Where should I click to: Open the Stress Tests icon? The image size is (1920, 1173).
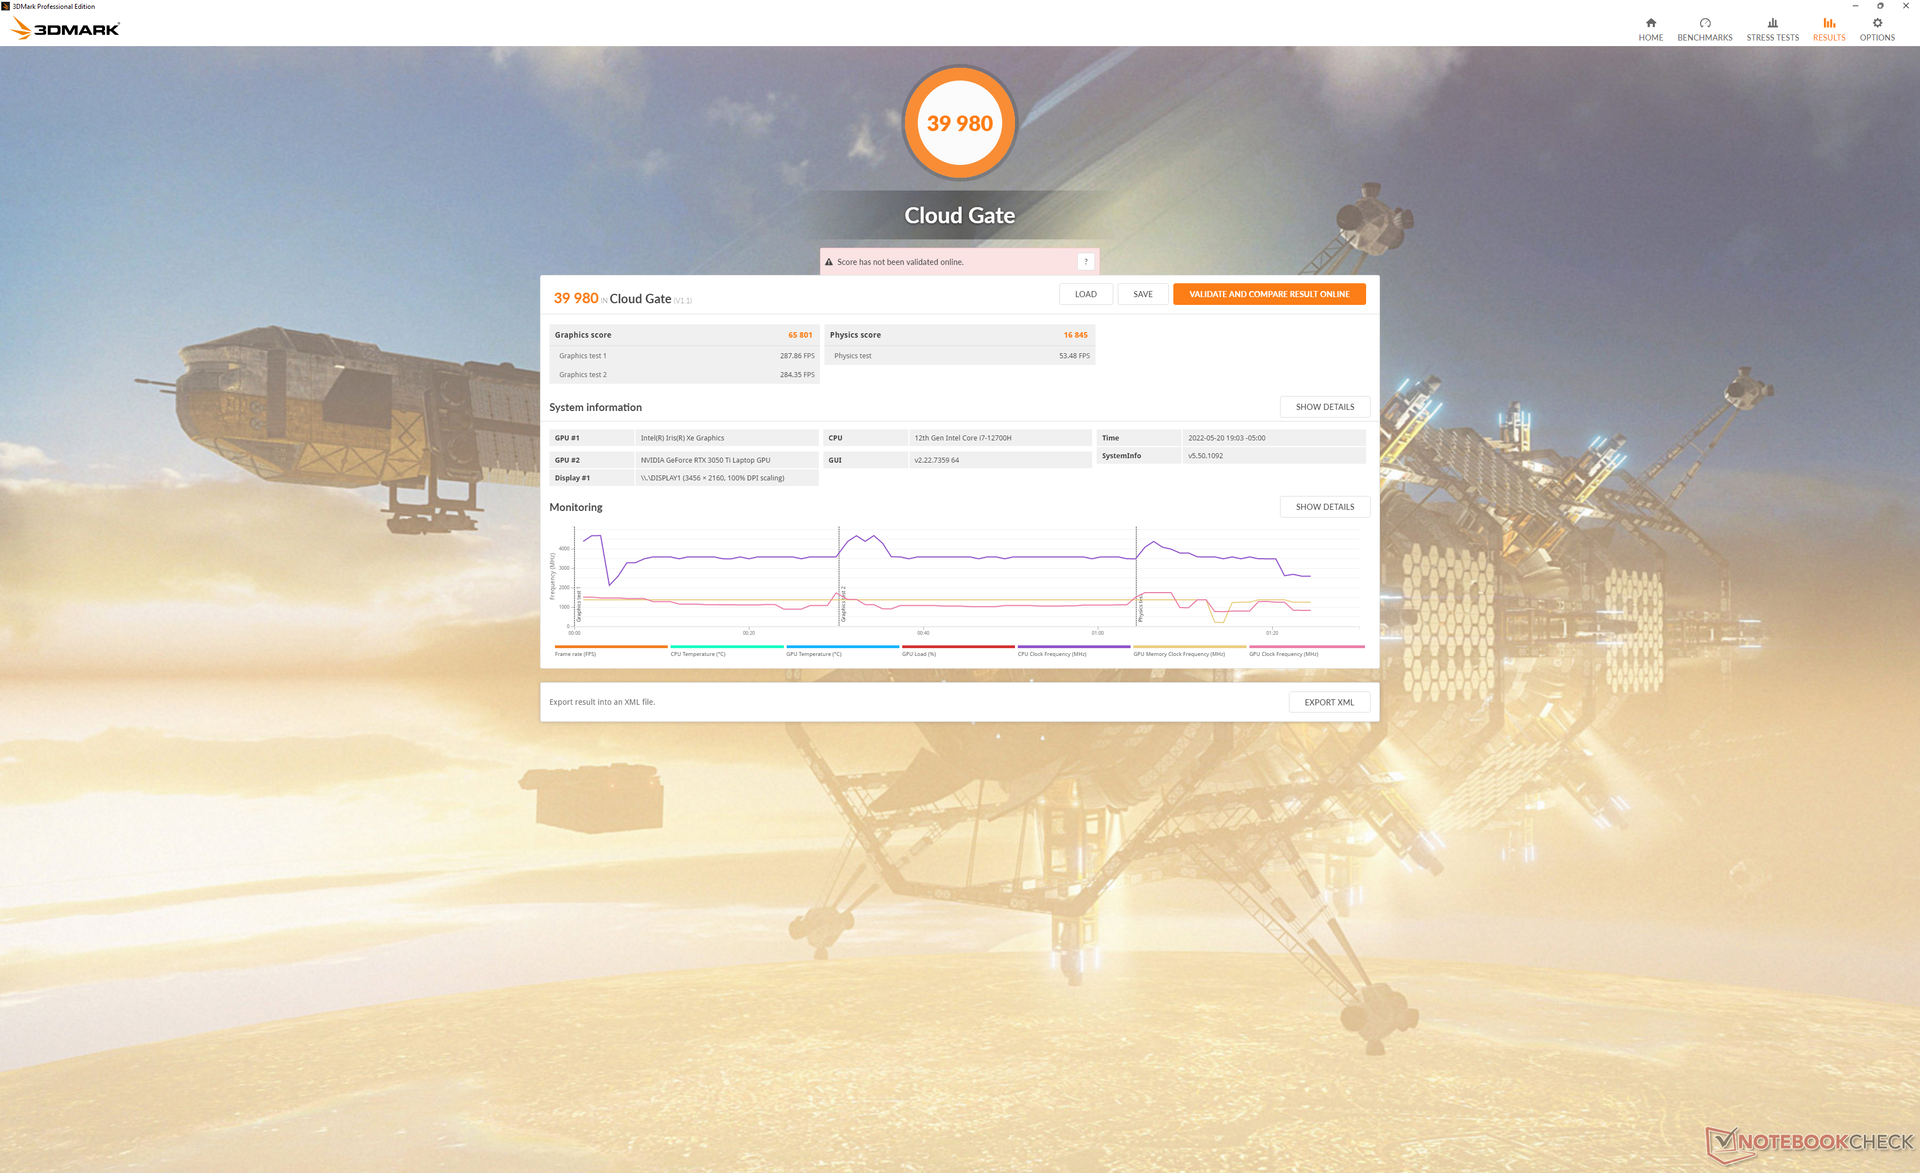pyautogui.click(x=1772, y=23)
